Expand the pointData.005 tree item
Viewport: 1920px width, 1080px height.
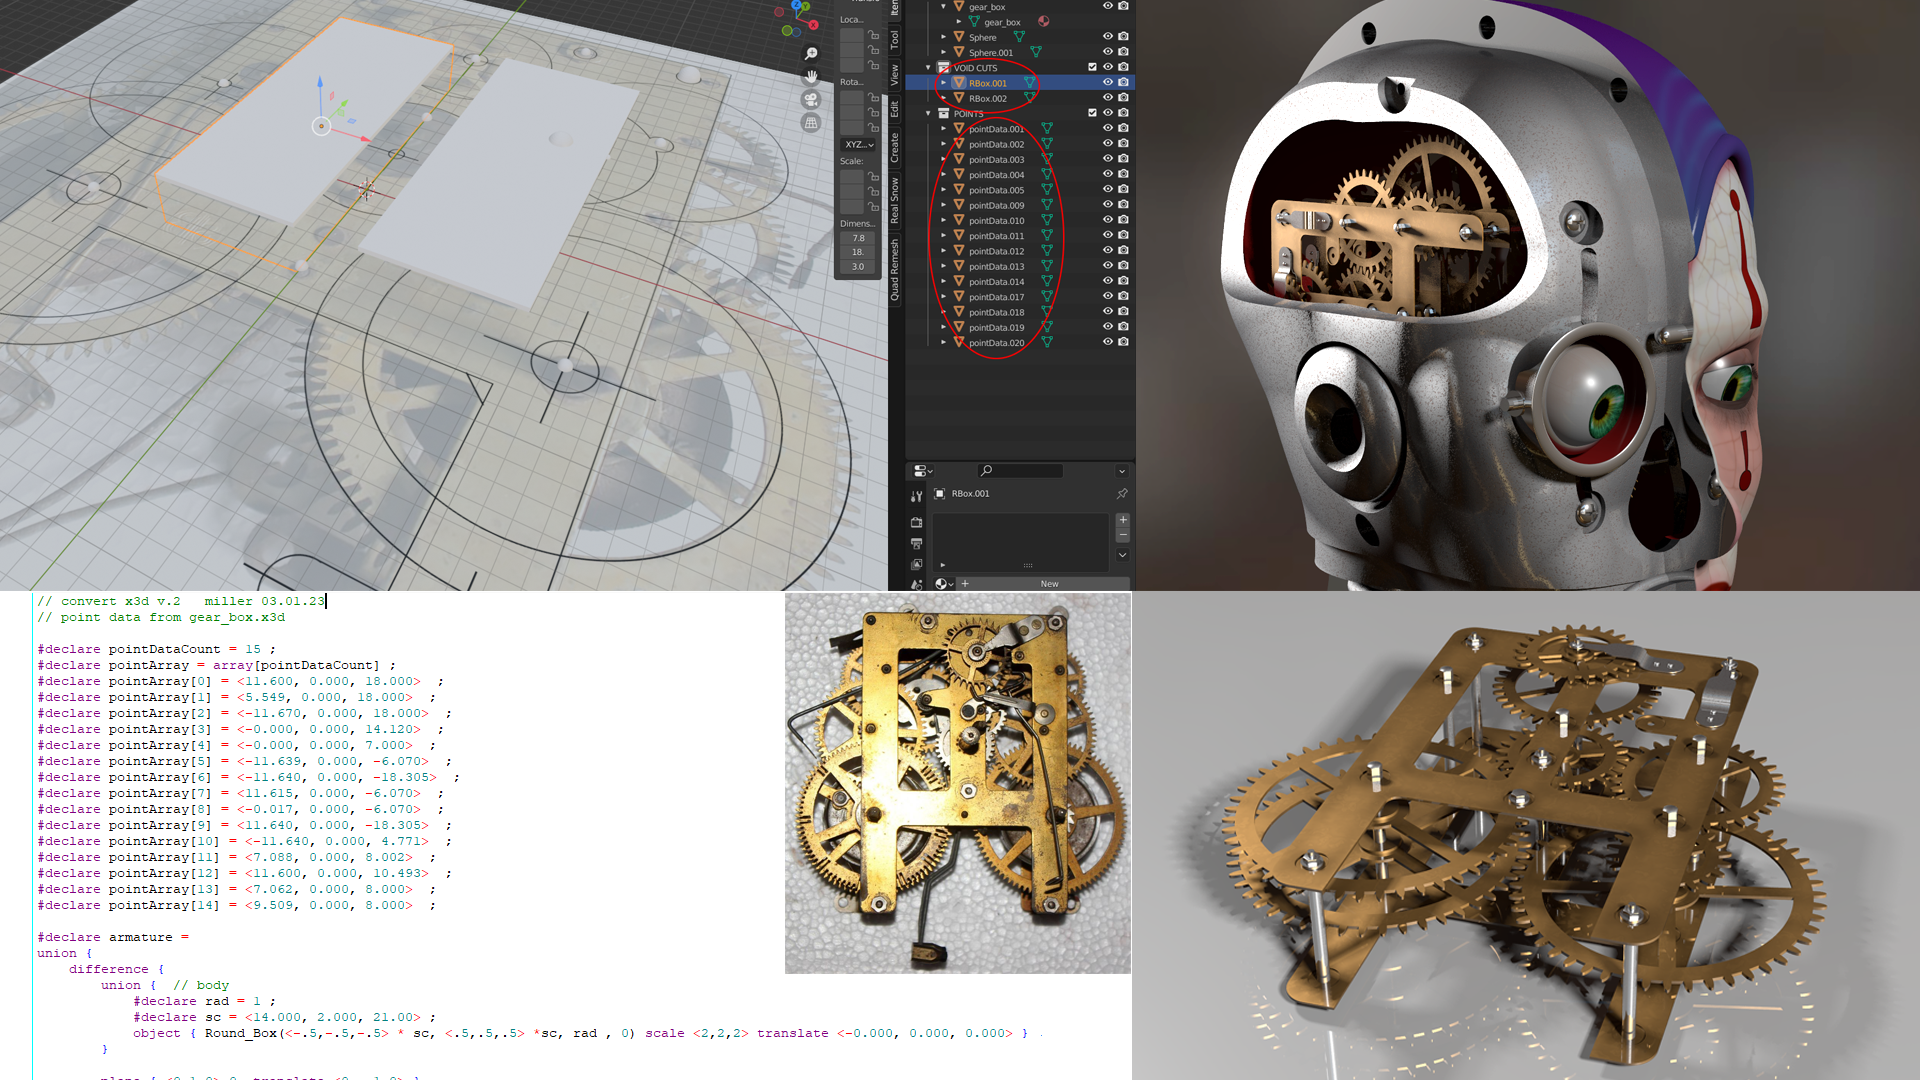tap(943, 190)
